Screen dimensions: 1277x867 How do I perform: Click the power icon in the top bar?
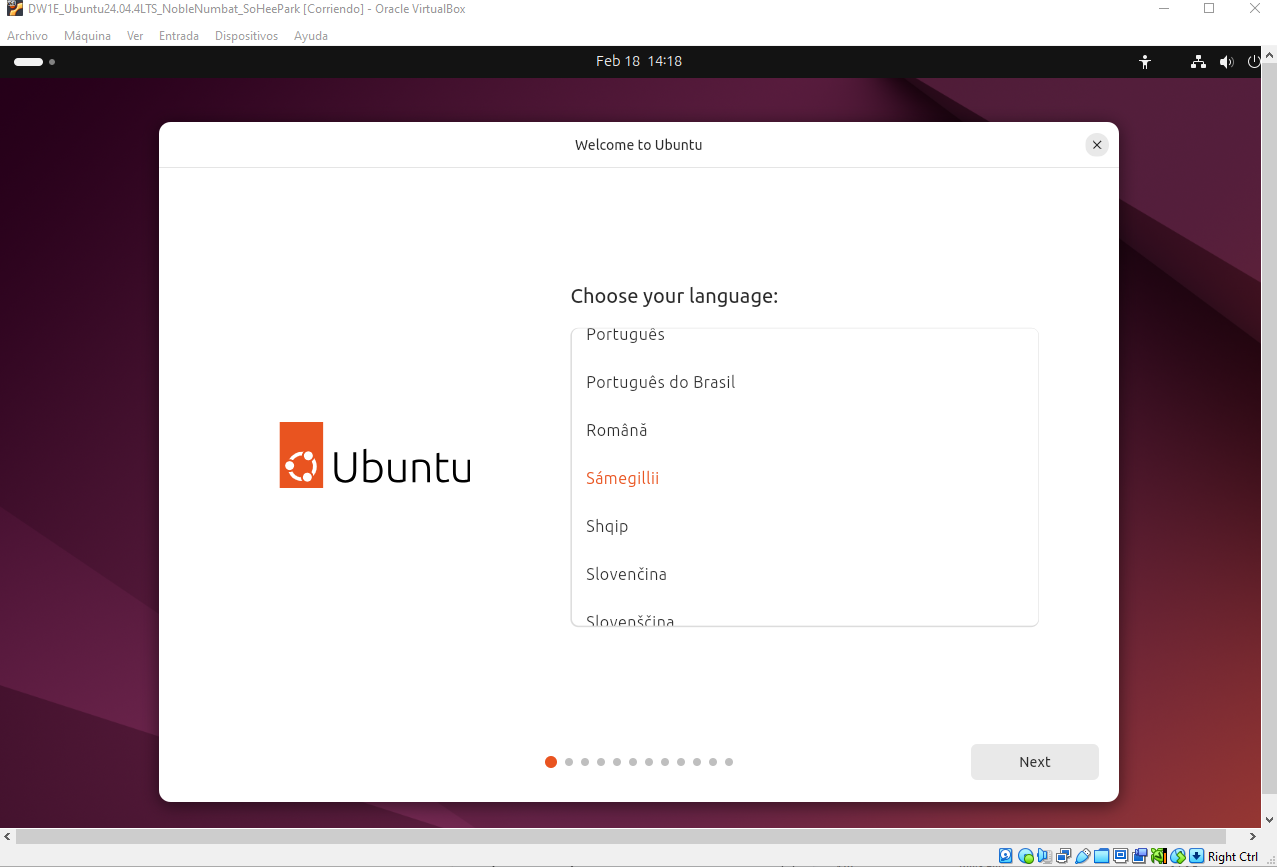tap(1255, 62)
